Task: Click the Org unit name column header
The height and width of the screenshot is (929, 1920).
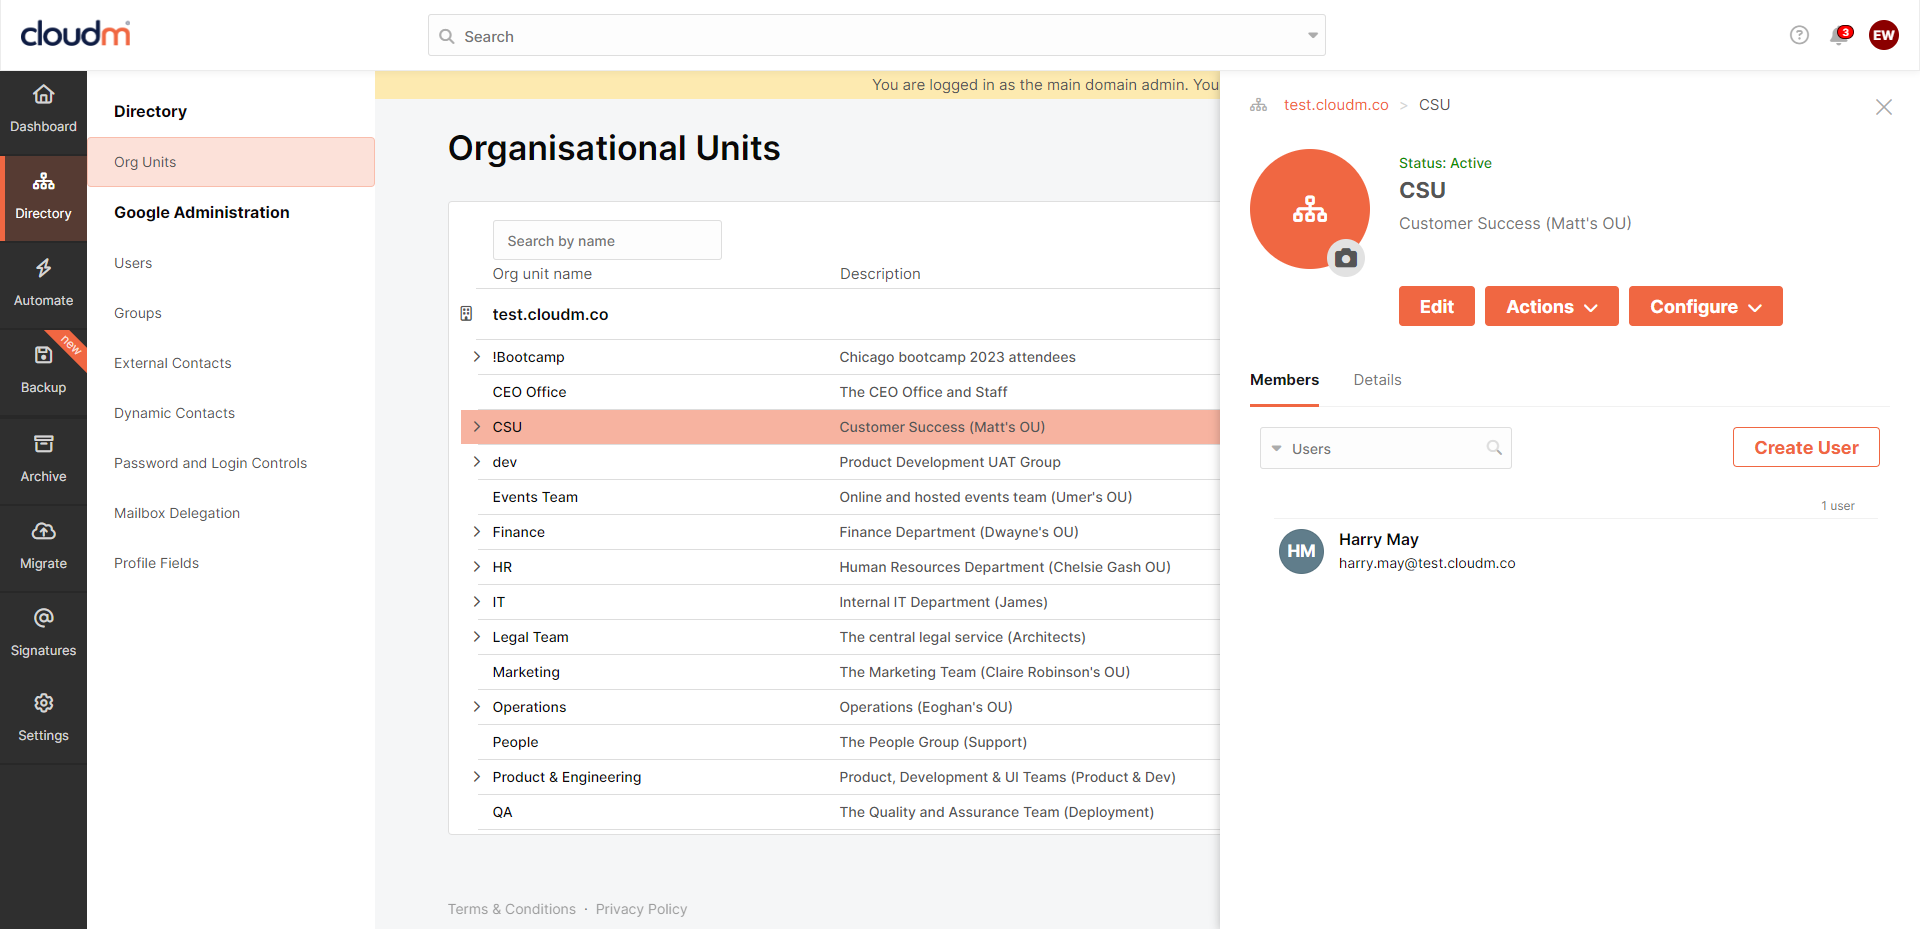Action: (x=542, y=274)
